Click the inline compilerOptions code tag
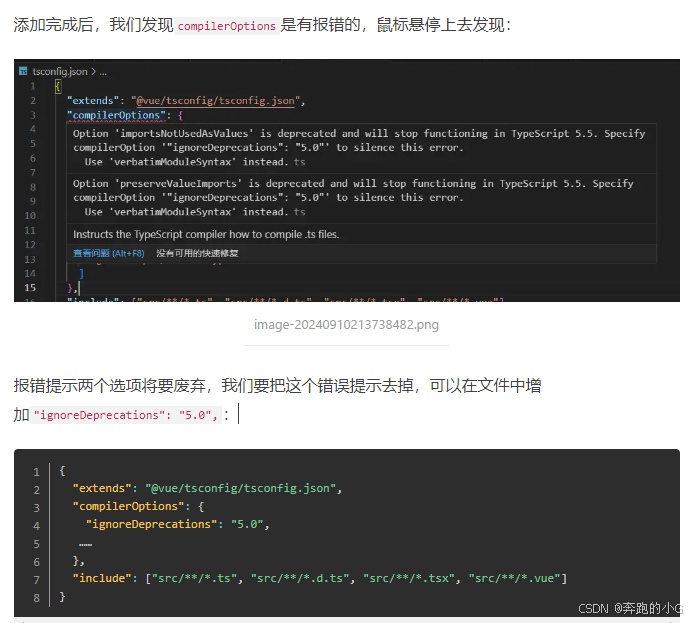The height and width of the screenshot is (623, 692). pyautogui.click(x=227, y=26)
